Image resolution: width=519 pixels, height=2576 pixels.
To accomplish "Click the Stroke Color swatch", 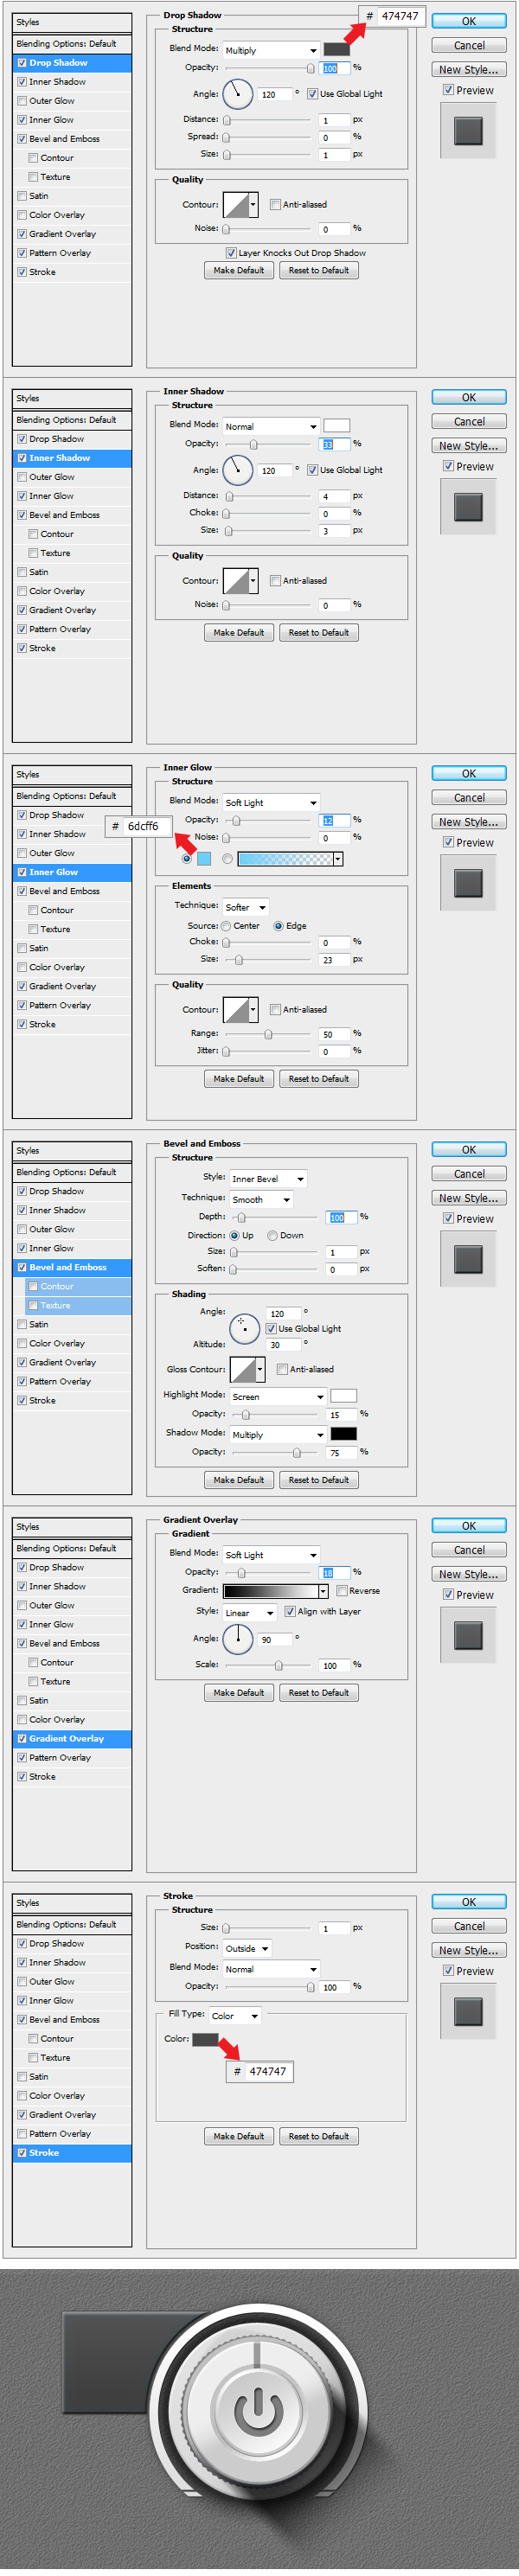I will click(x=205, y=2039).
